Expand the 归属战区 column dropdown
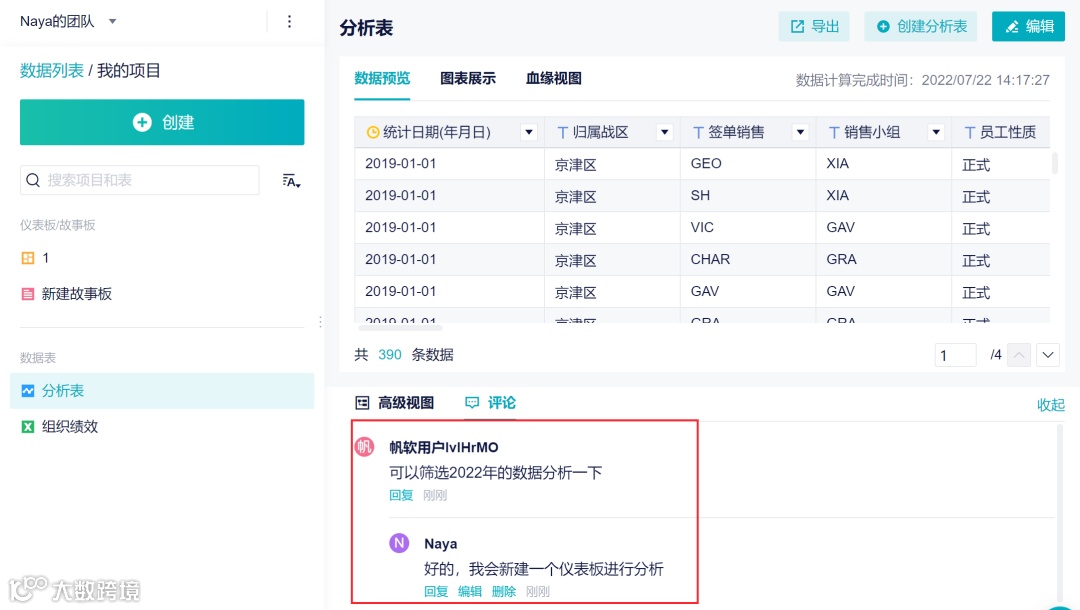The image size is (1080, 610). click(665, 131)
